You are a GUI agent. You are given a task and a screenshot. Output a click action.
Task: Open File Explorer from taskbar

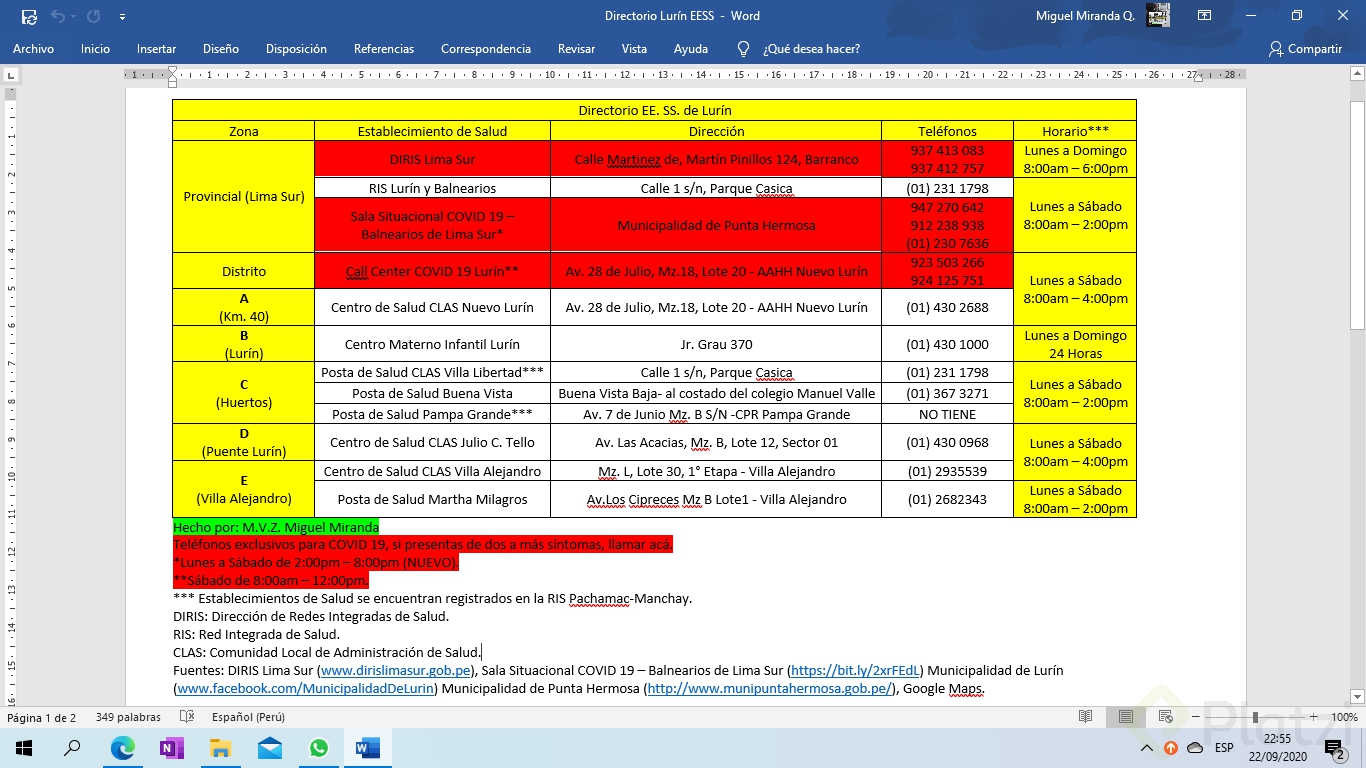tap(220, 748)
